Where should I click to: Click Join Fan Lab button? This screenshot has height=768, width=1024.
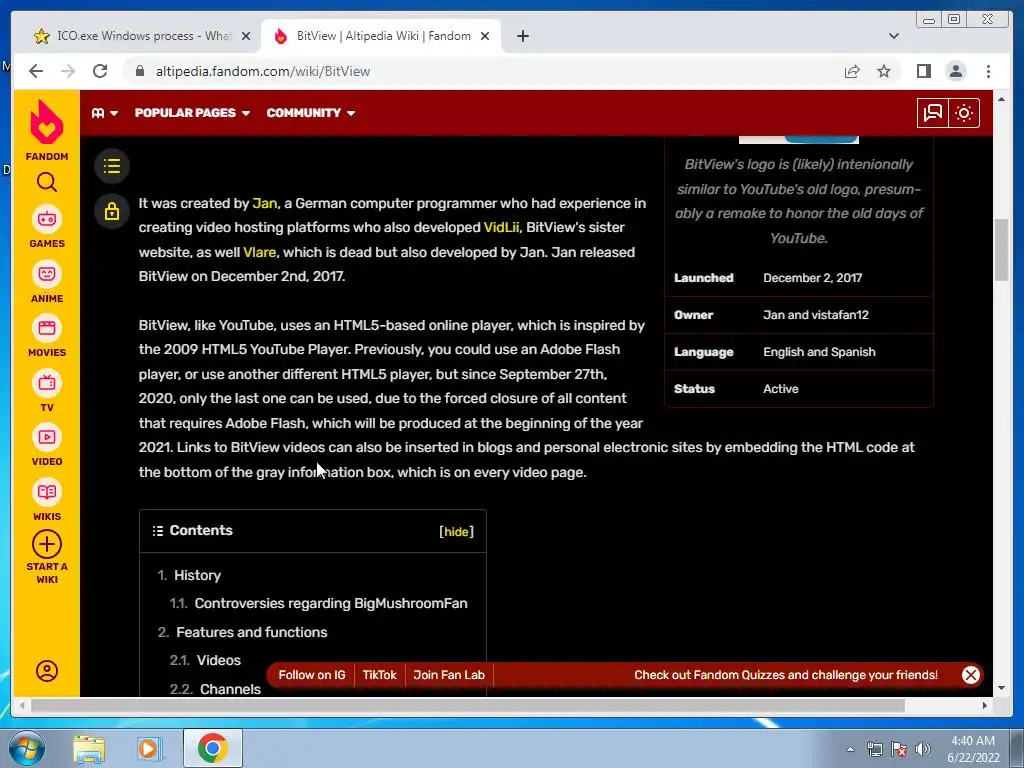click(x=449, y=675)
